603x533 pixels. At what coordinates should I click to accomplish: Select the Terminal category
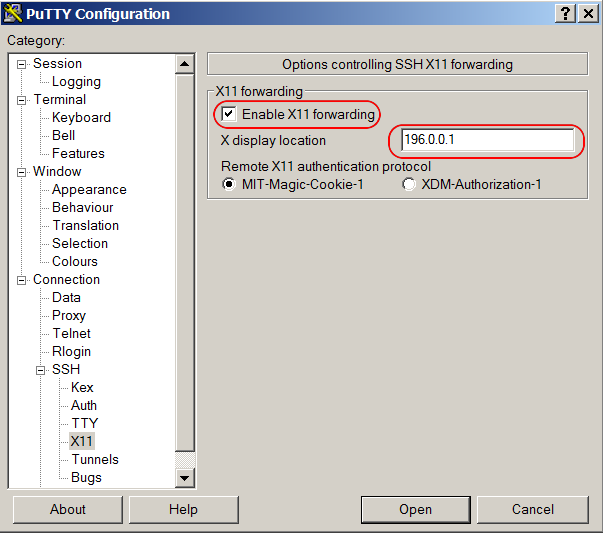[x=60, y=100]
